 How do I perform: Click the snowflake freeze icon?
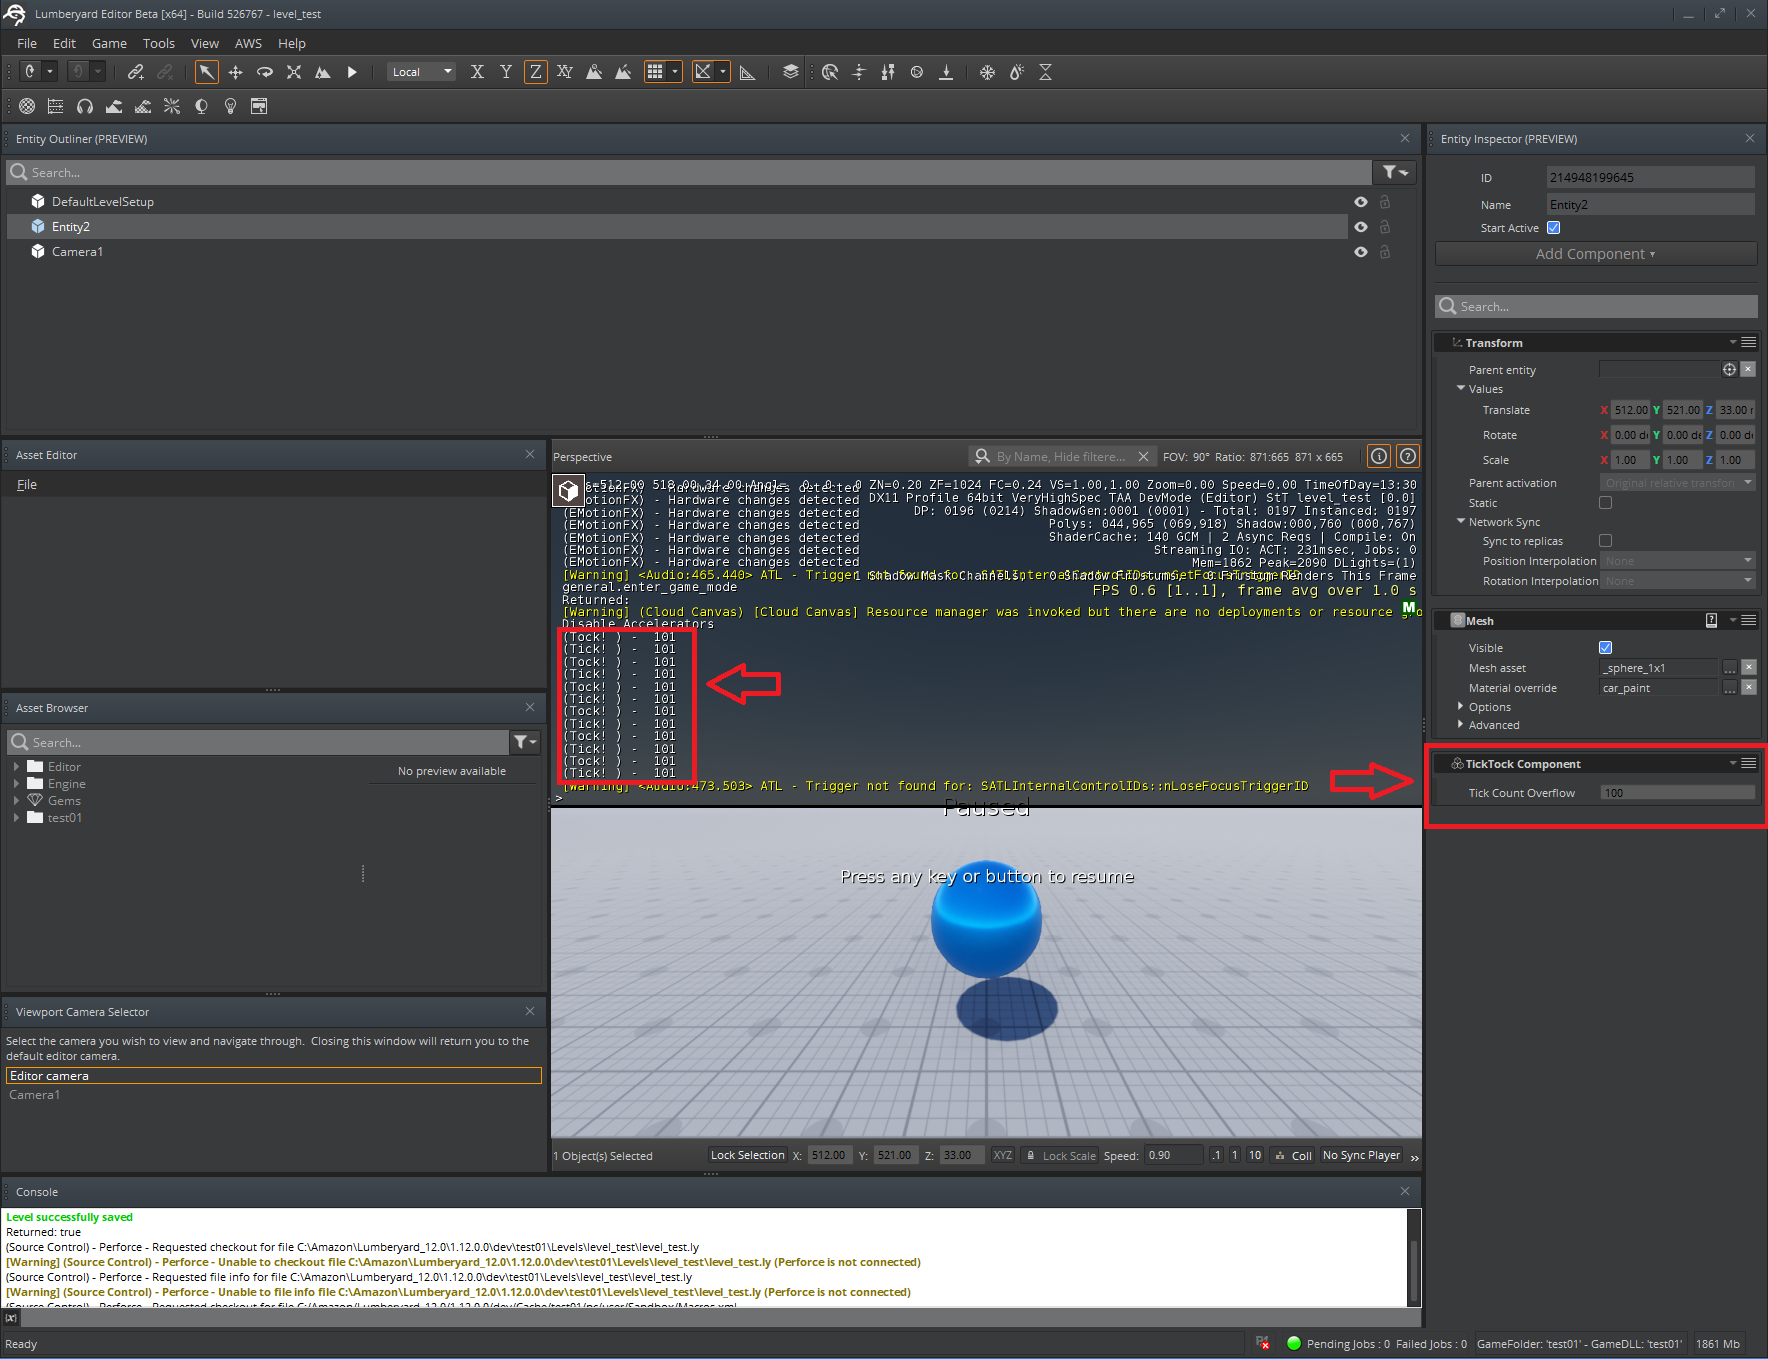987,72
